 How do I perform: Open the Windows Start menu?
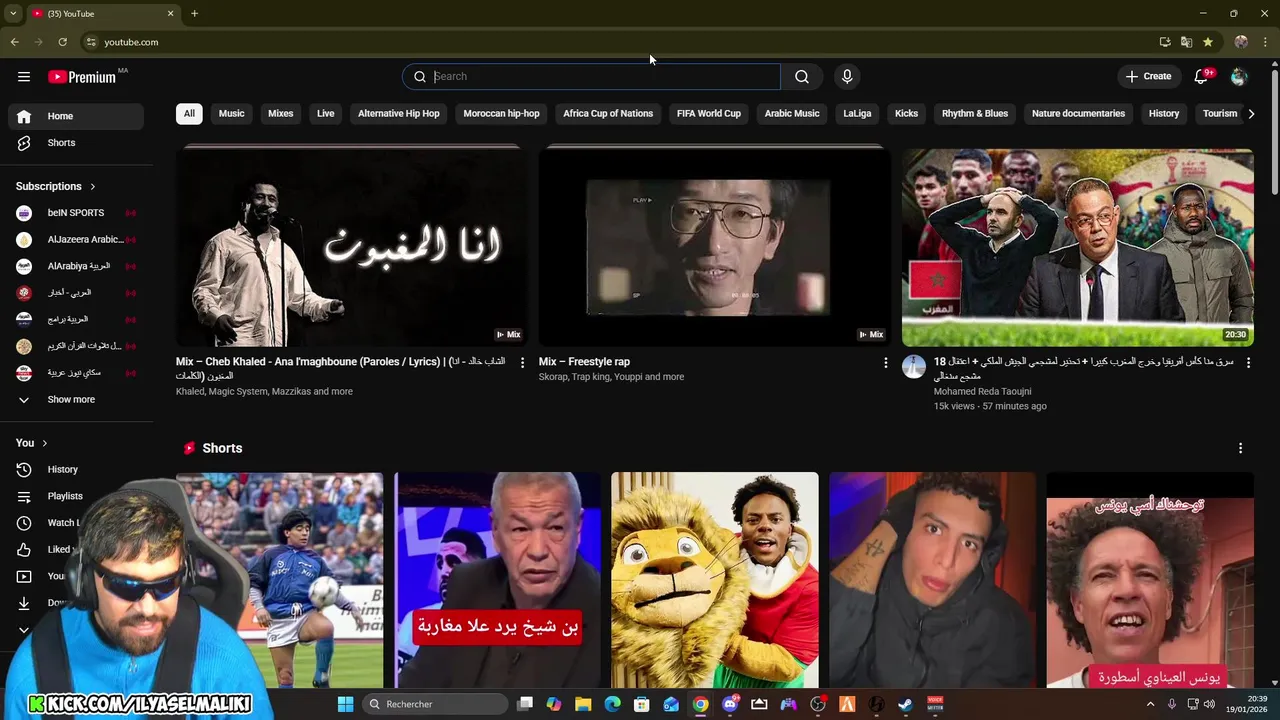(345, 704)
